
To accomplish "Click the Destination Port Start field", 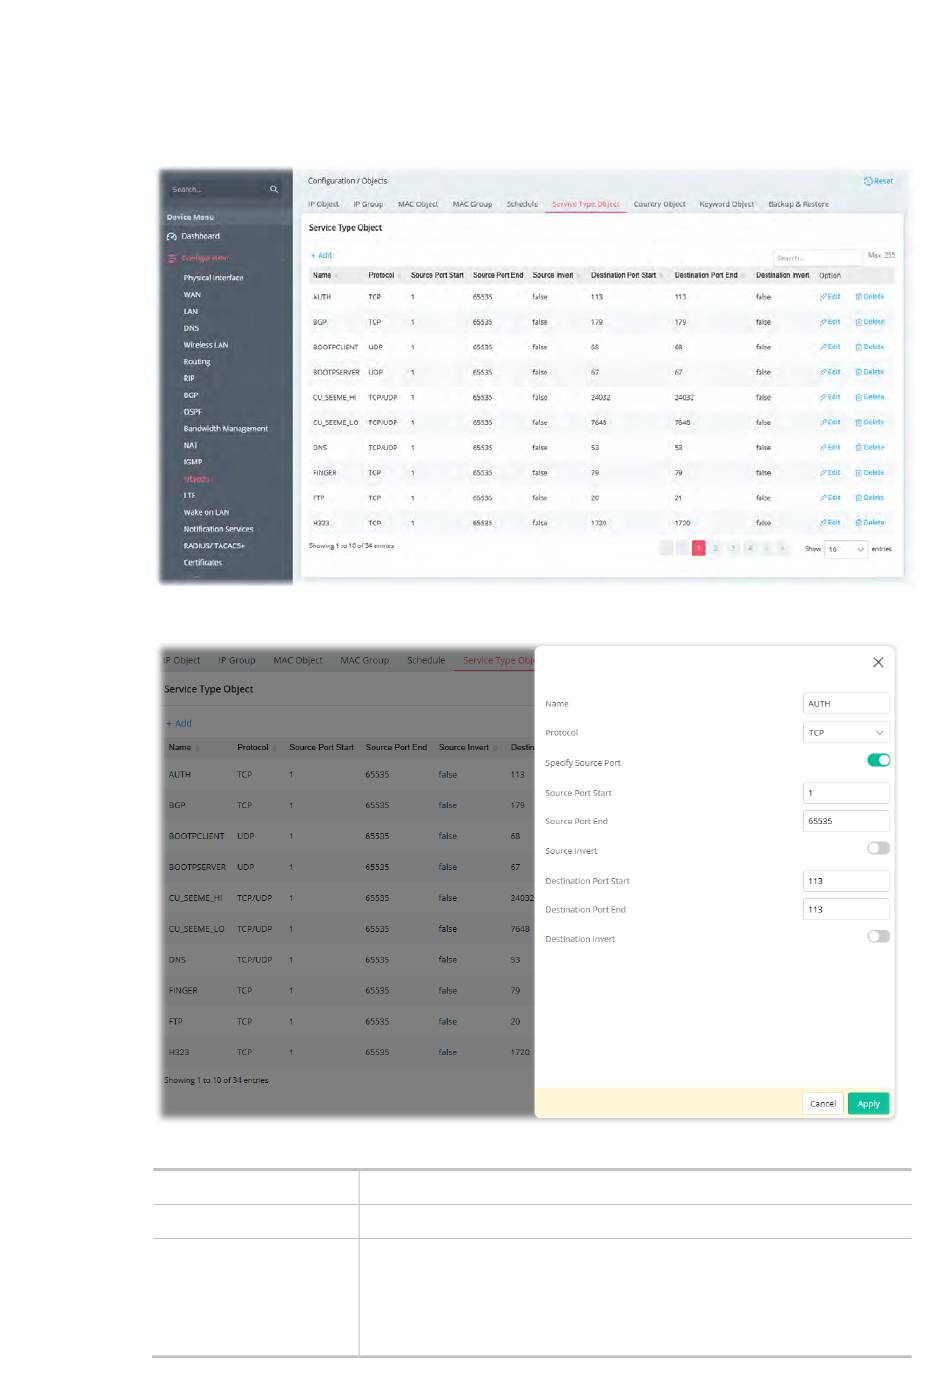I will point(846,881).
